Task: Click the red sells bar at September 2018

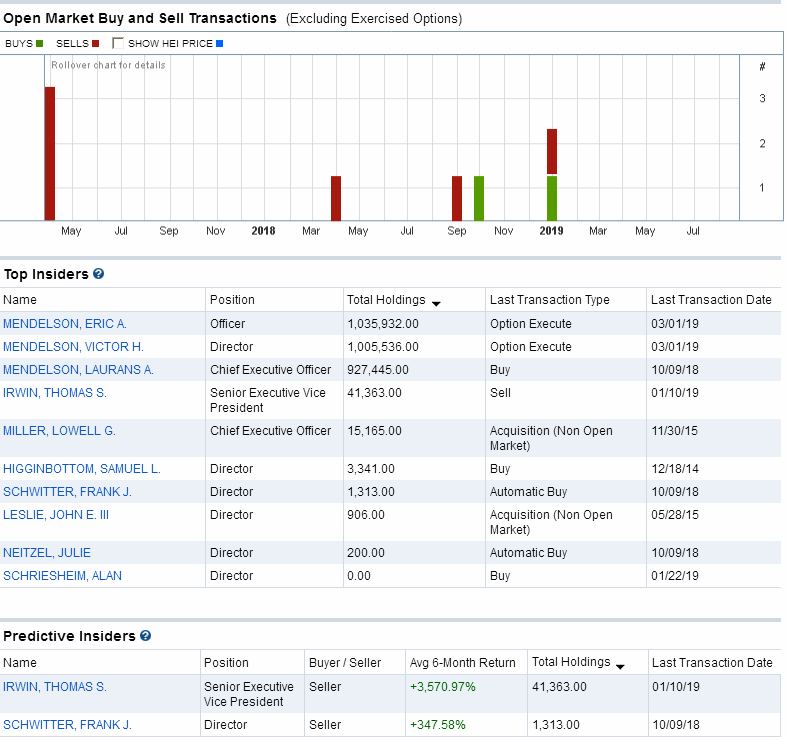Action: (457, 198)
